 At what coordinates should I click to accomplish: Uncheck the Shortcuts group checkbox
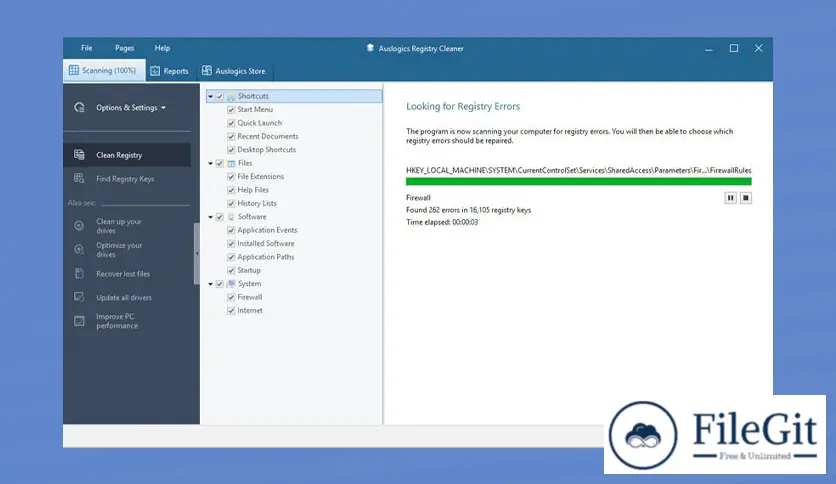[x=220, y=96]
